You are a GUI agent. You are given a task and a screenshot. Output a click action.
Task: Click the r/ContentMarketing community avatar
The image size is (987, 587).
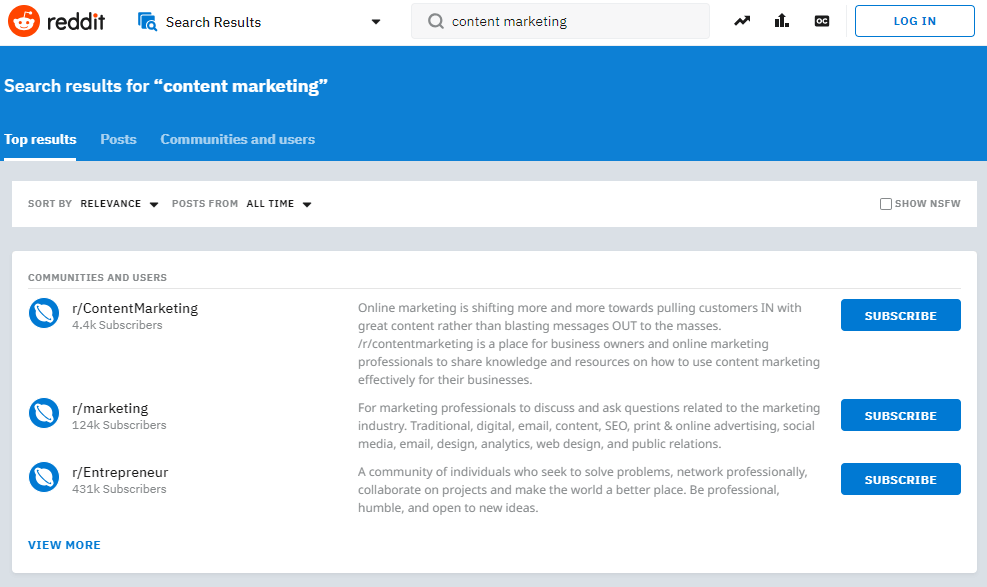click(x=44, y=313)
